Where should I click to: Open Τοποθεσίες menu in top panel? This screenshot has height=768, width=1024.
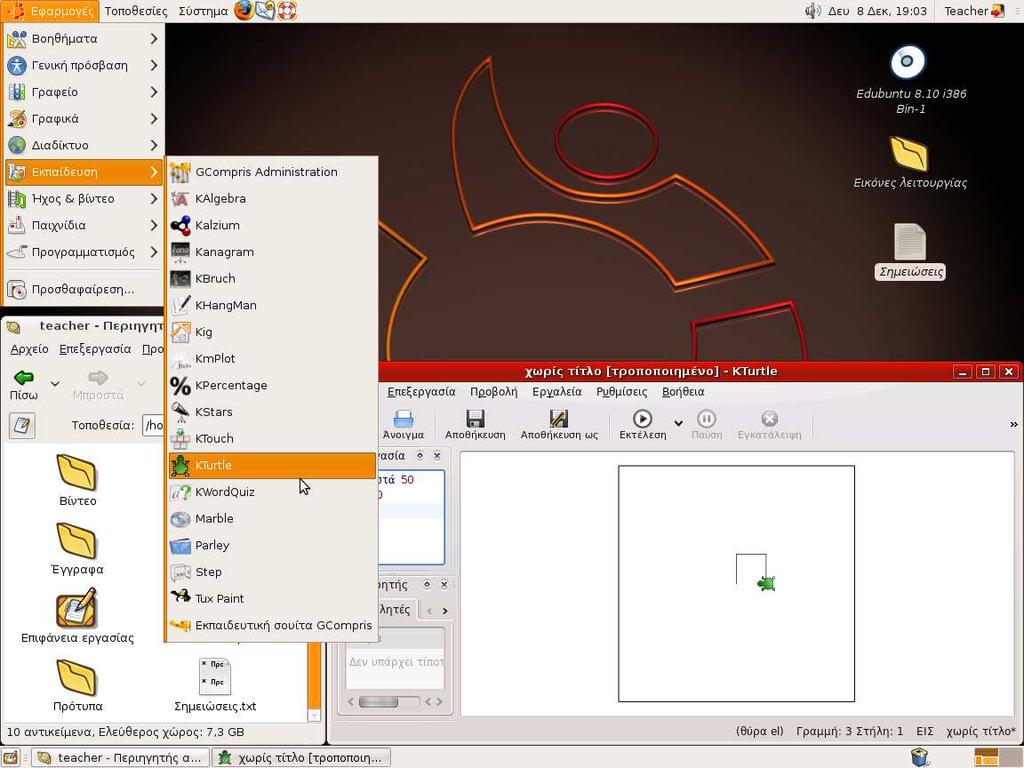[136, 11]
